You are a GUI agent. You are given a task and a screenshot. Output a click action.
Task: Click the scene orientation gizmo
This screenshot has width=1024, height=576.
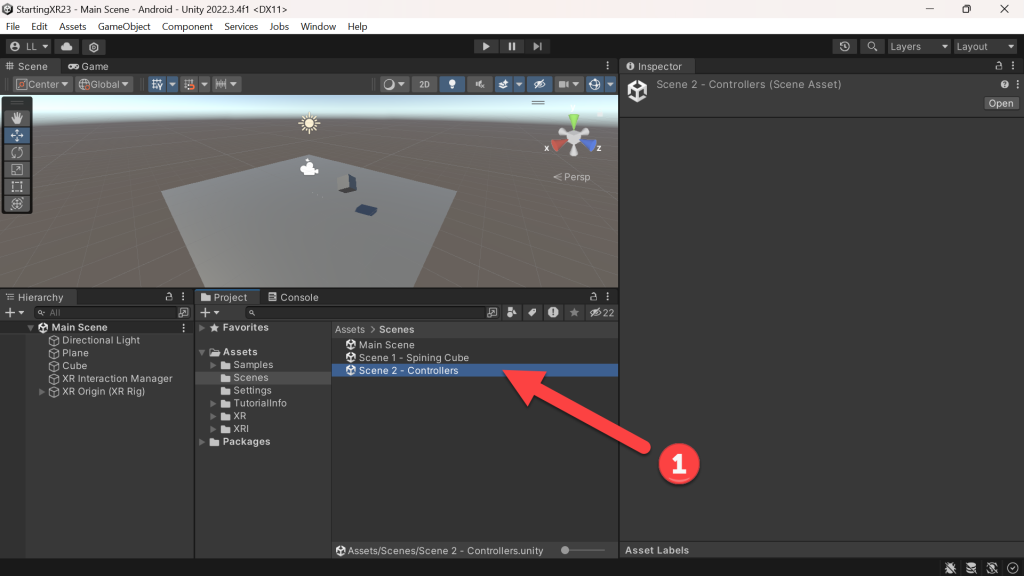[x=573, y=138]
